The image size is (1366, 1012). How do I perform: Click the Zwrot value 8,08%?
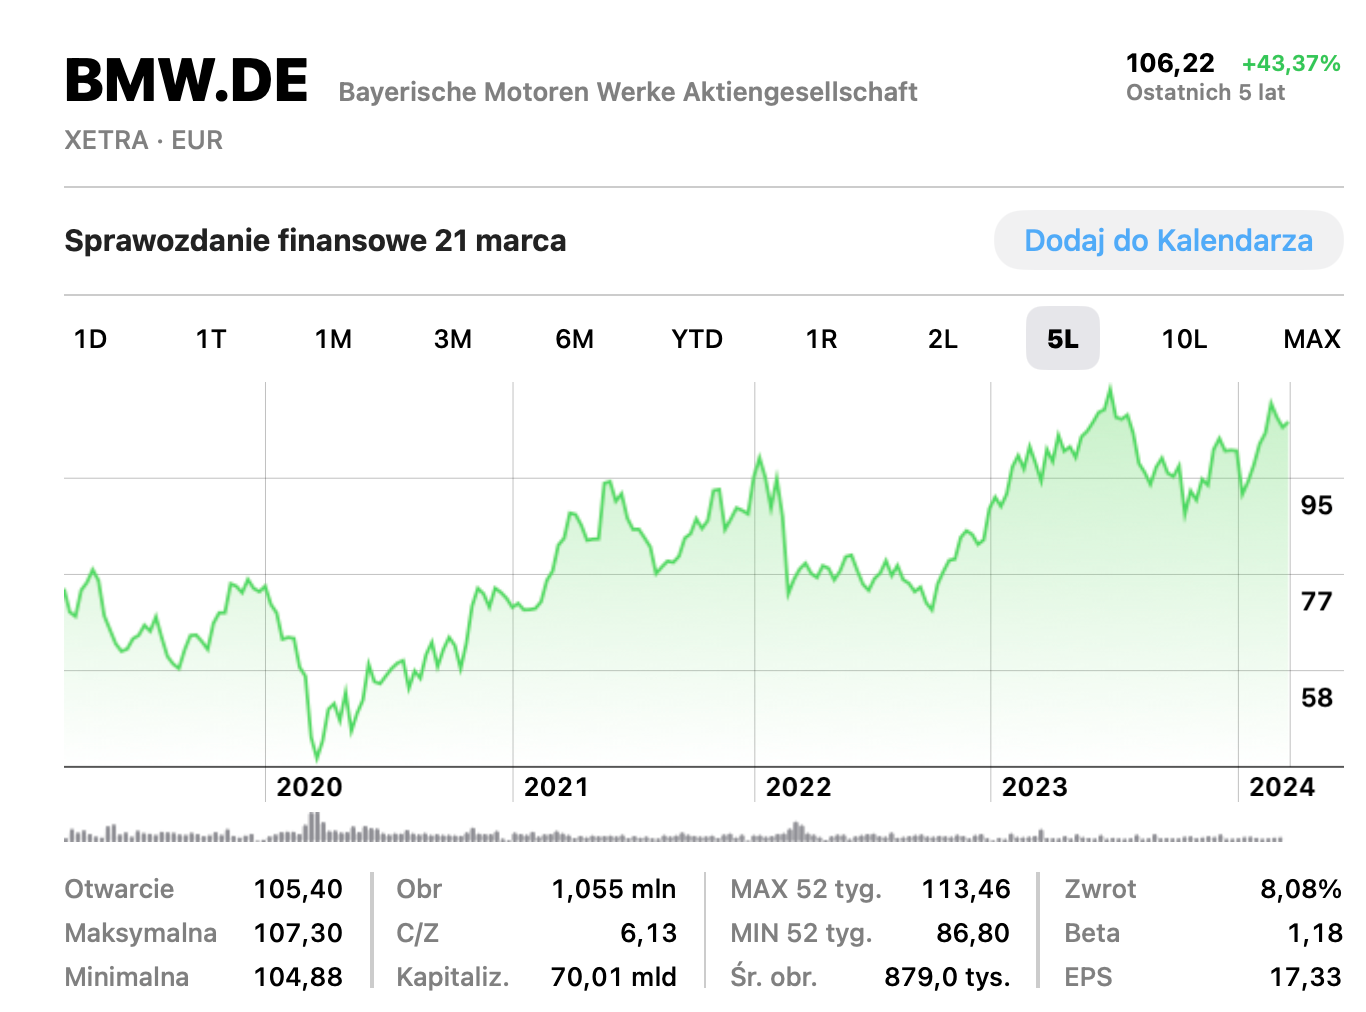click(x=1301, y=889)
